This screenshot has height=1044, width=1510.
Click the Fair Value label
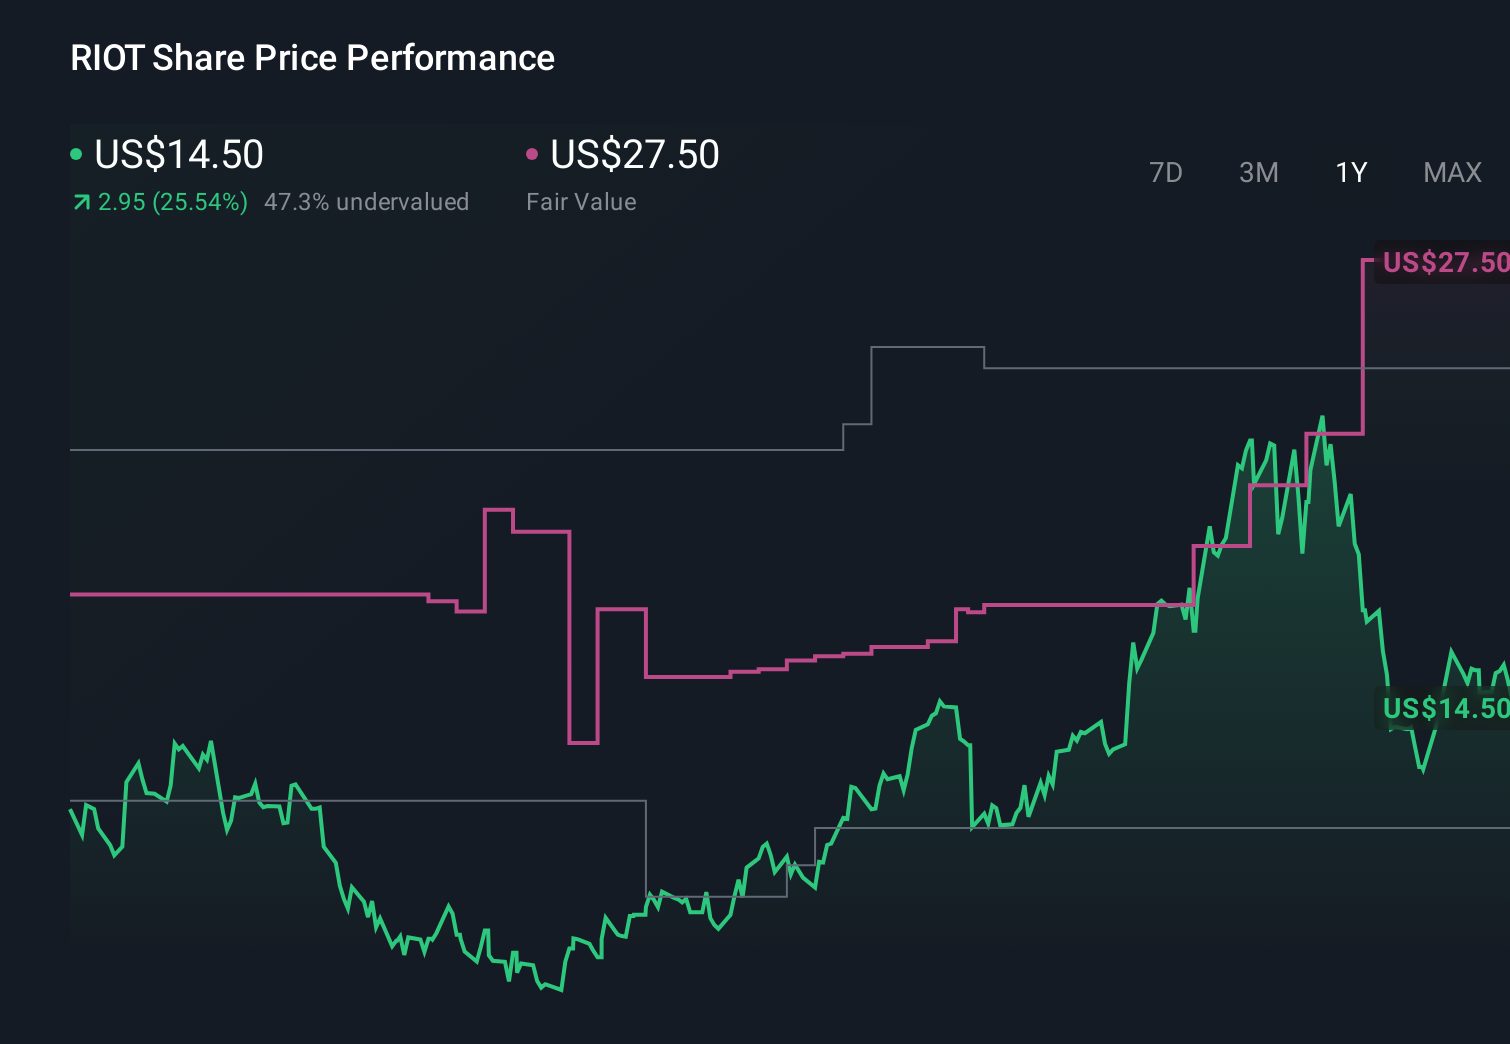(581, 202)
